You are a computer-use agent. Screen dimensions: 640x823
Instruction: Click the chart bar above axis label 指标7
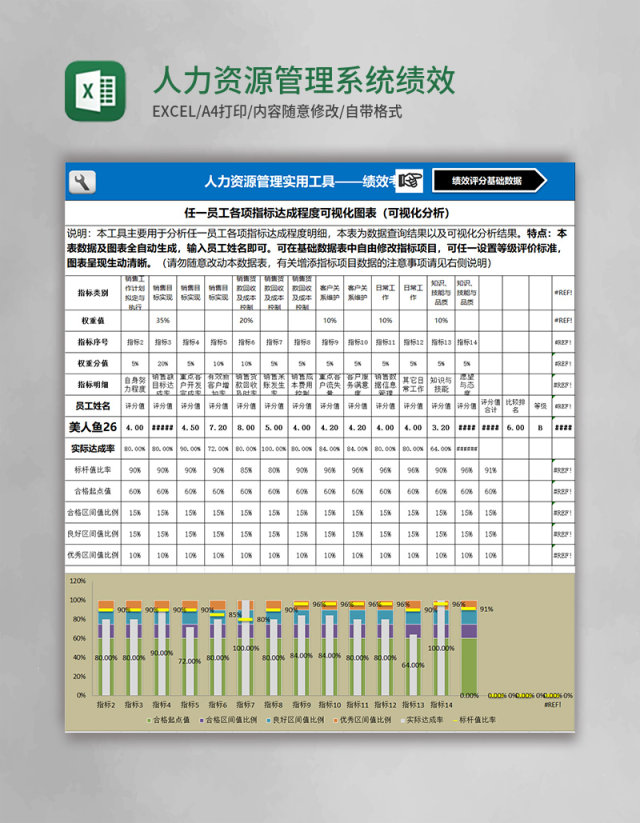(245, 648)
